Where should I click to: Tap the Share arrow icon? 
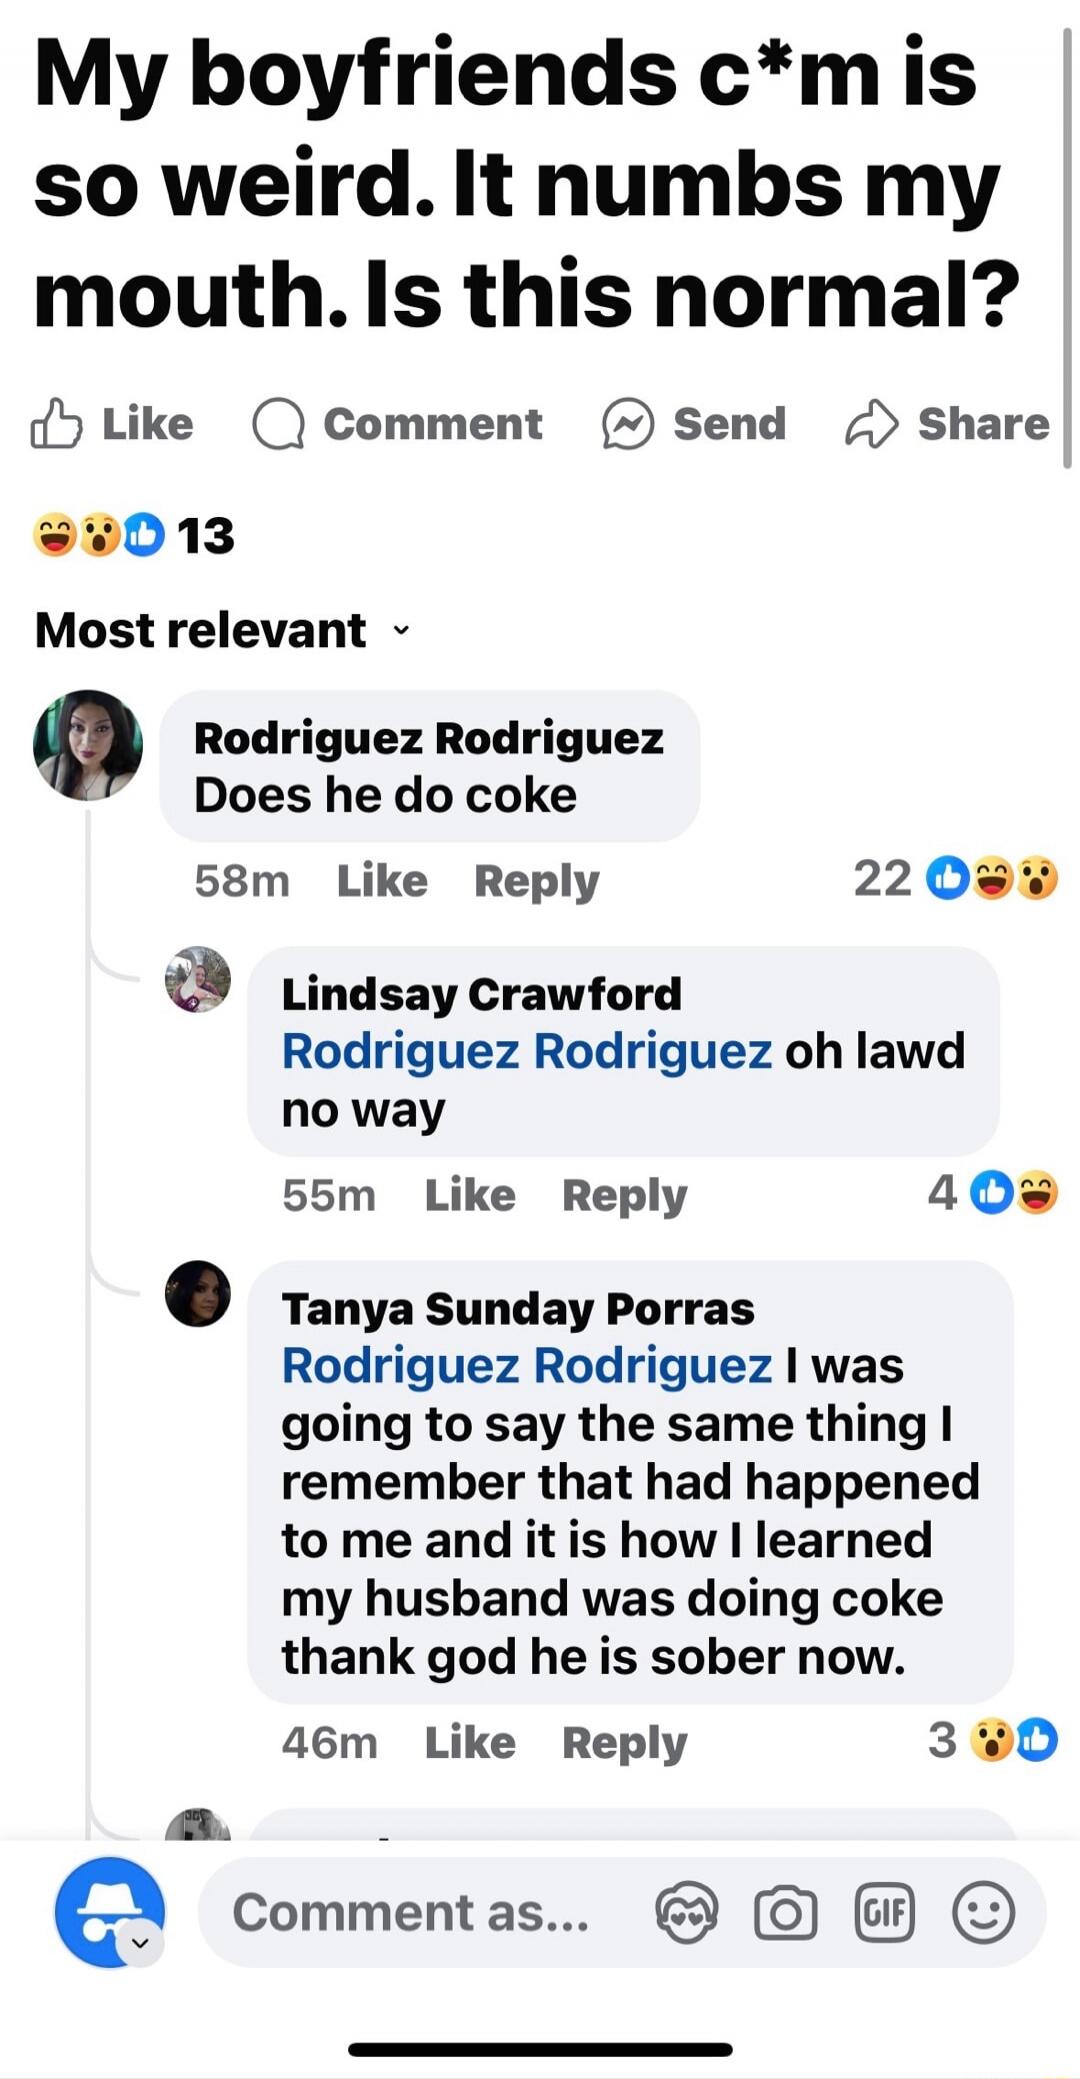(871, 424)
